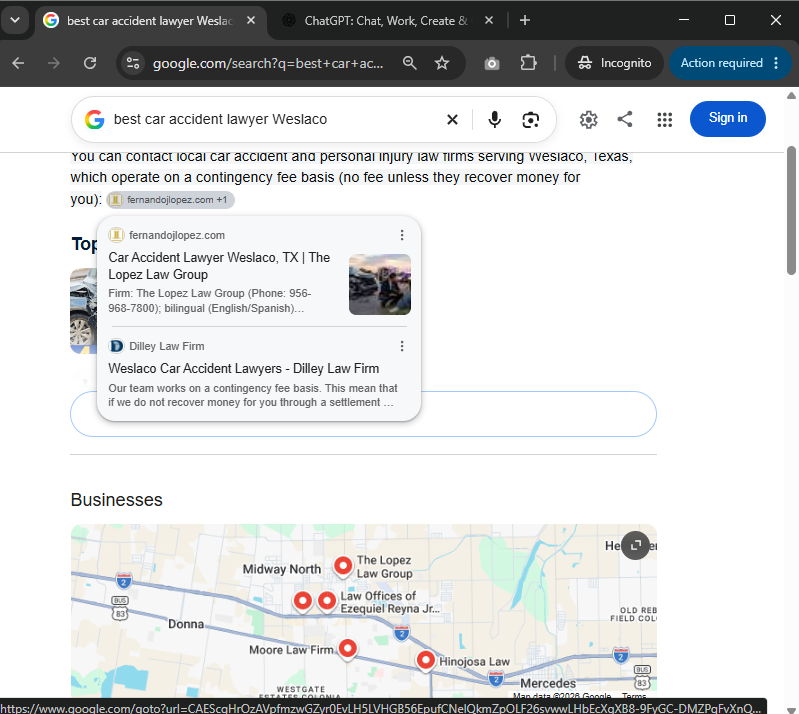799x714 pixels.
Task: Click the scrollbar up arrow
Action: pyautogui.click(x=791, y=96)
